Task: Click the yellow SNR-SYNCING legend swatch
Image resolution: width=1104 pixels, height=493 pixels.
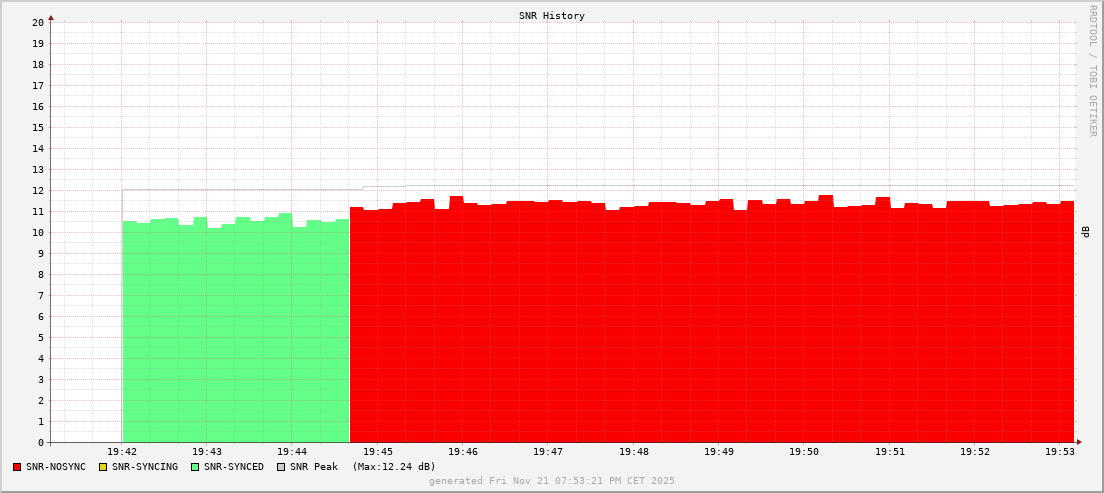Action: coord(103,467)
